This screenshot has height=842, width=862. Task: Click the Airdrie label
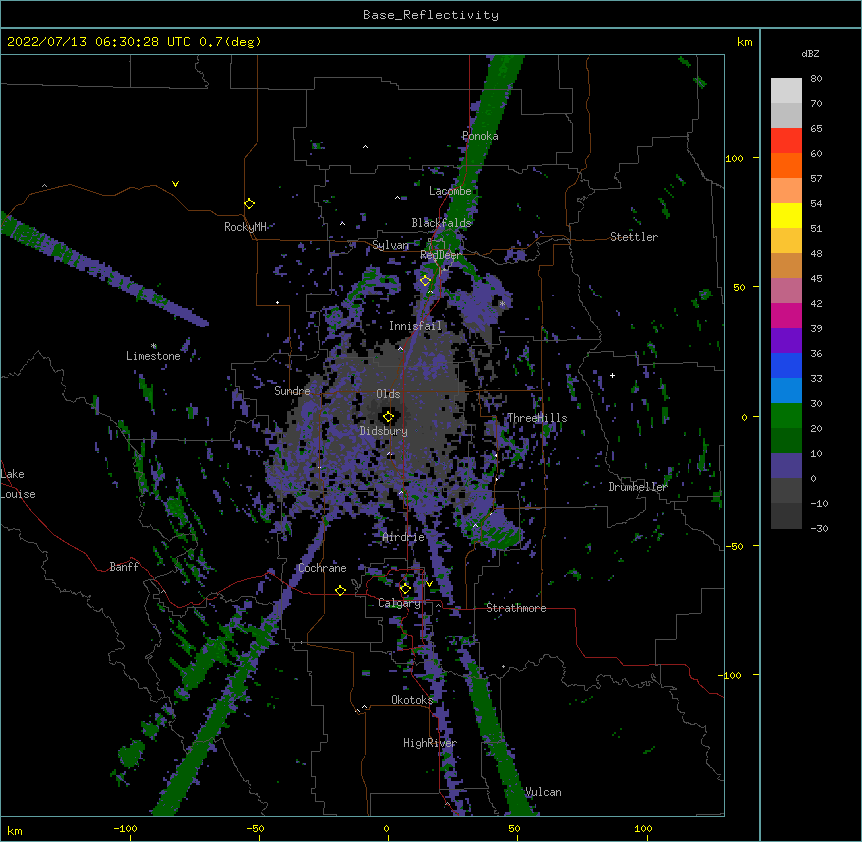[404, 537]
